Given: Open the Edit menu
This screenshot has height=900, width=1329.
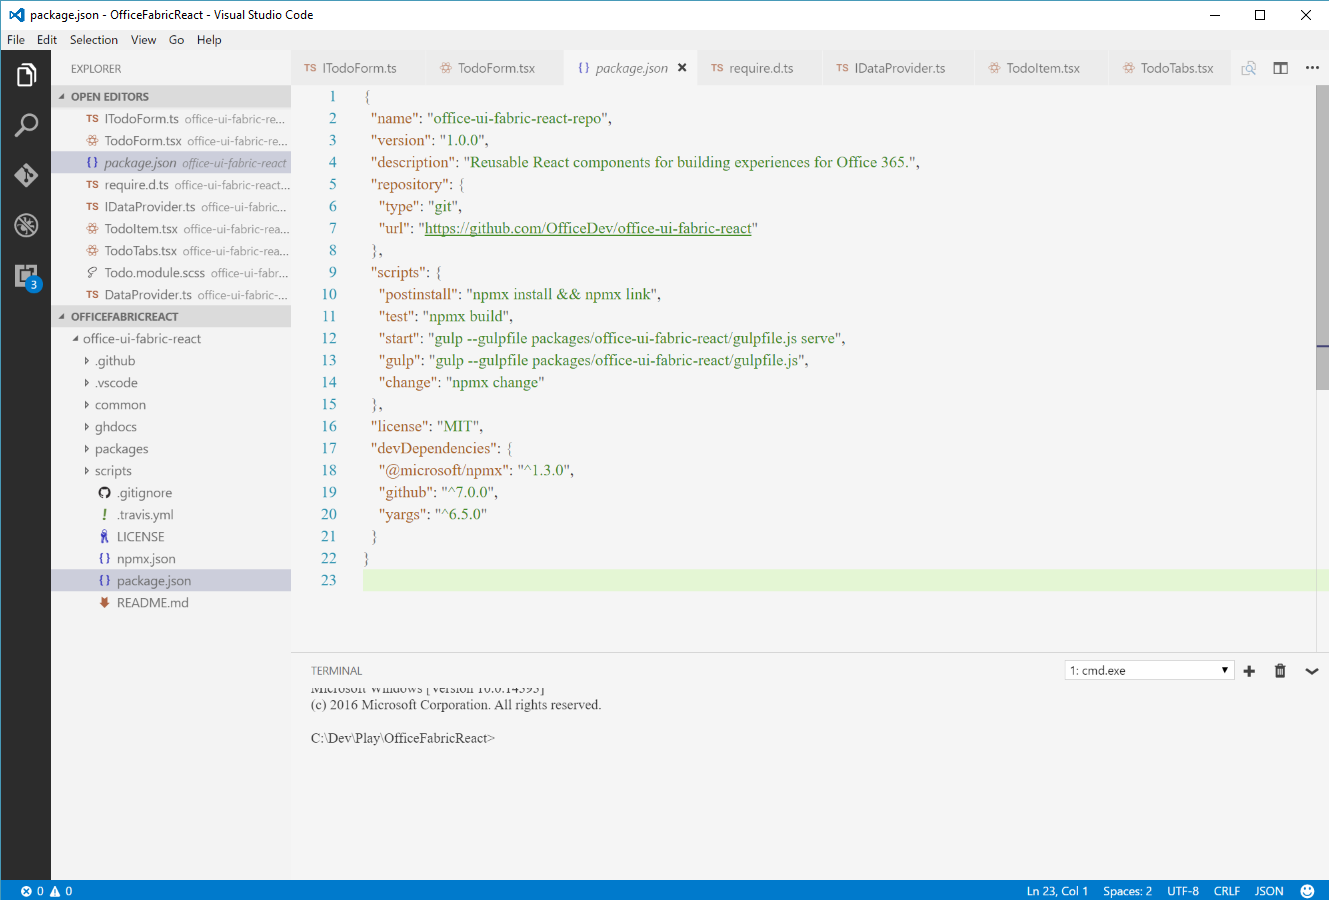Looking at the screenshot, I should tap(47, 40).
